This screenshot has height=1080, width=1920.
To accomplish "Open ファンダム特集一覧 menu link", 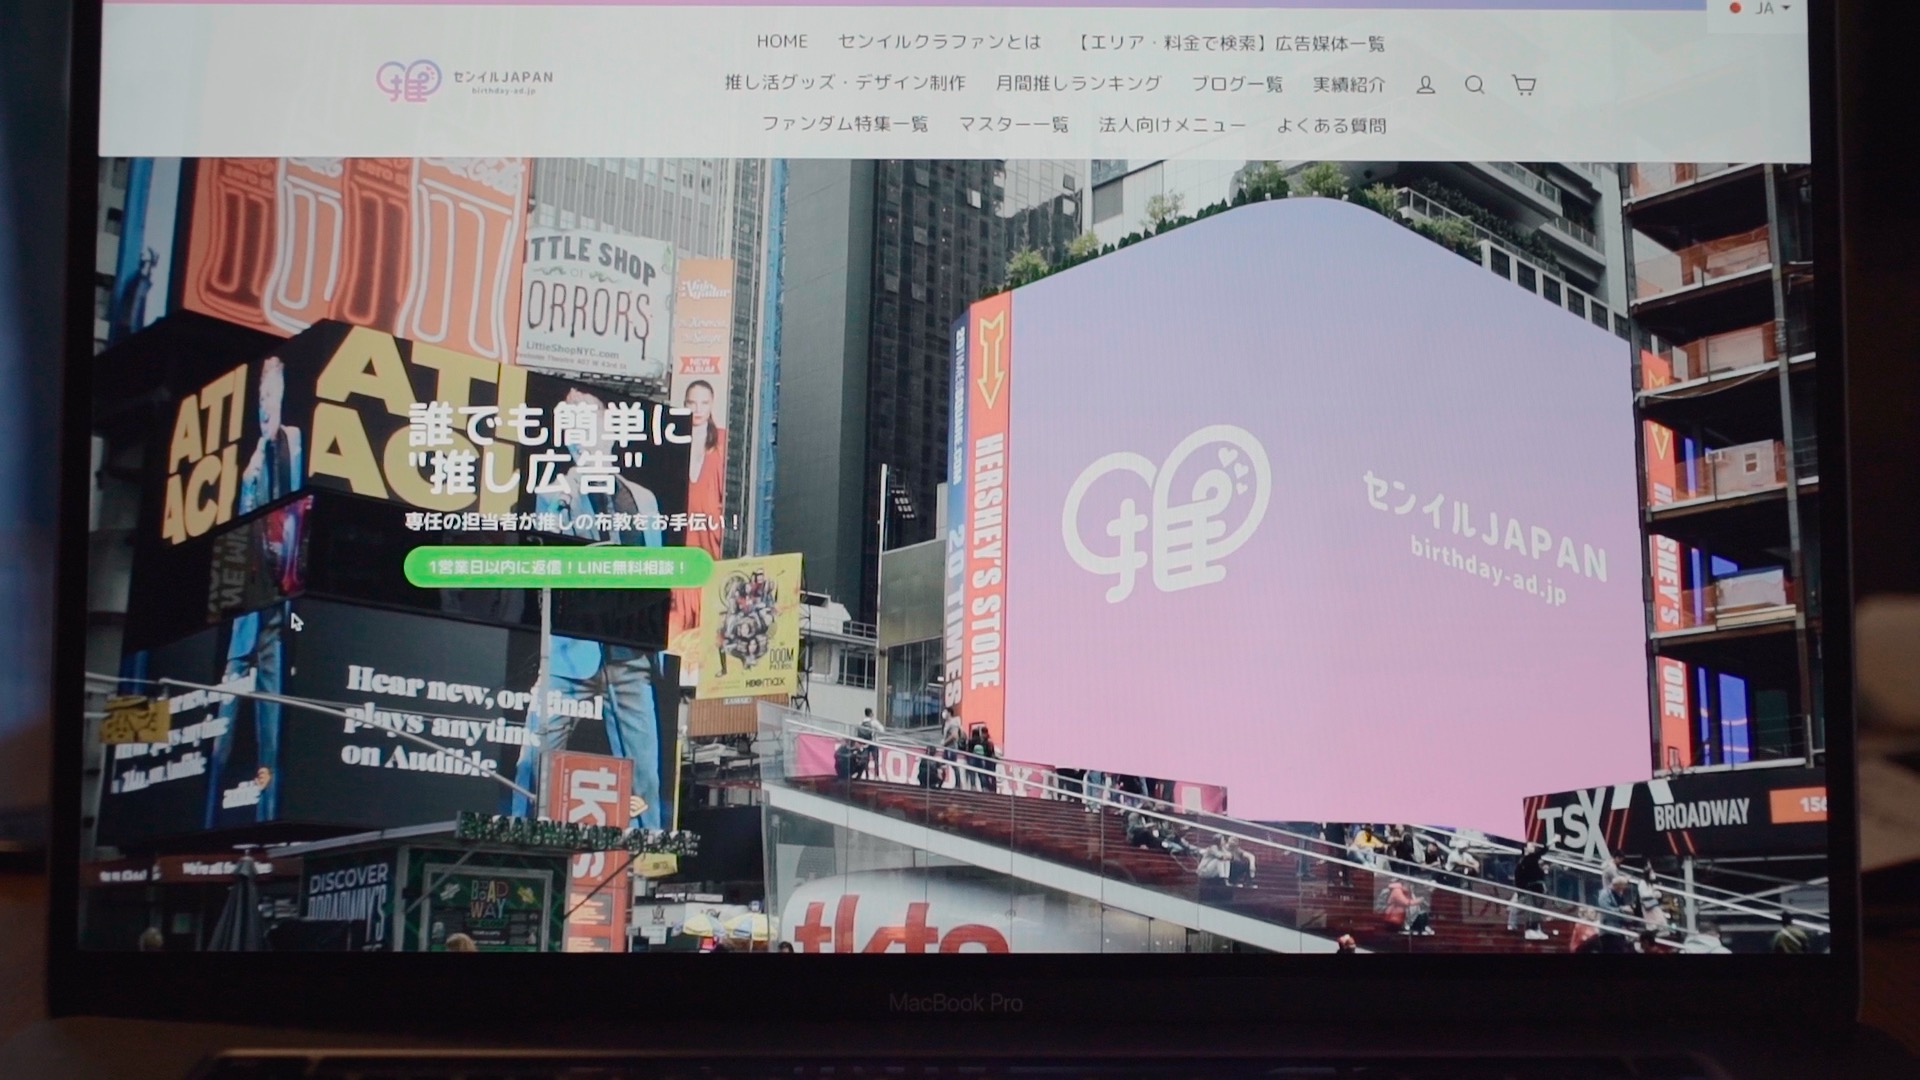I will coord(845,125).
